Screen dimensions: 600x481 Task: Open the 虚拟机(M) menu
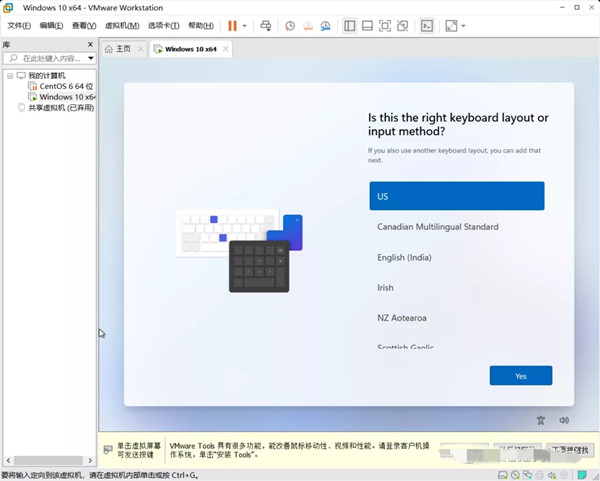pyautogui.click(x=122, y=25)
